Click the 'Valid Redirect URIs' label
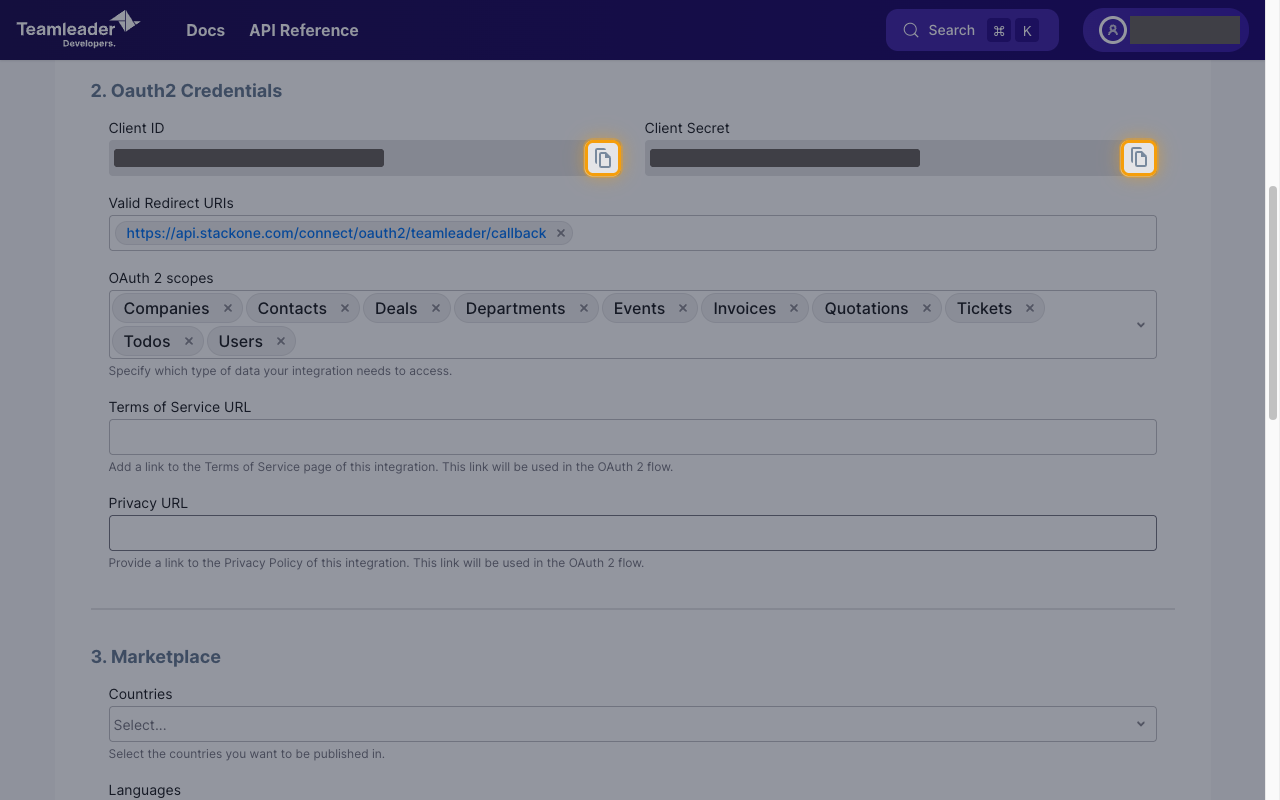 [171, 203]
